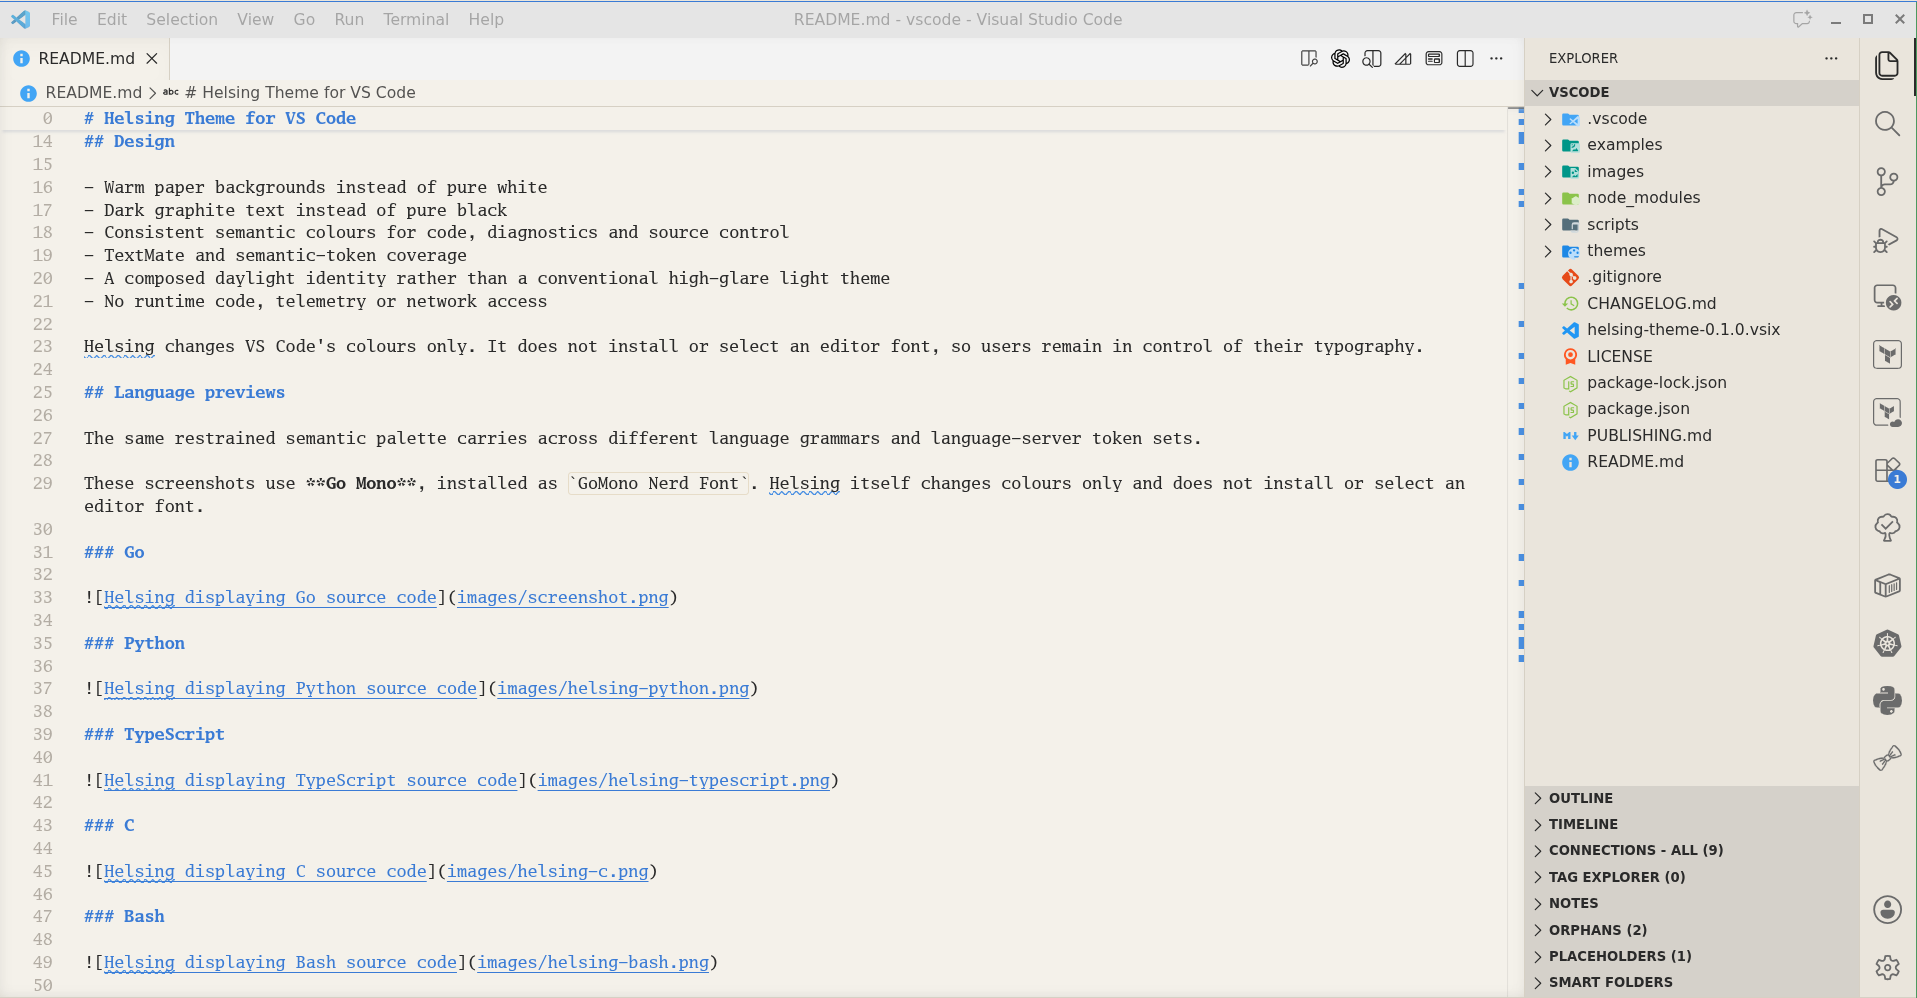Open the Search view in activity bar
The width and height of the screenshot is (1917, 998).
(1887, 124)
